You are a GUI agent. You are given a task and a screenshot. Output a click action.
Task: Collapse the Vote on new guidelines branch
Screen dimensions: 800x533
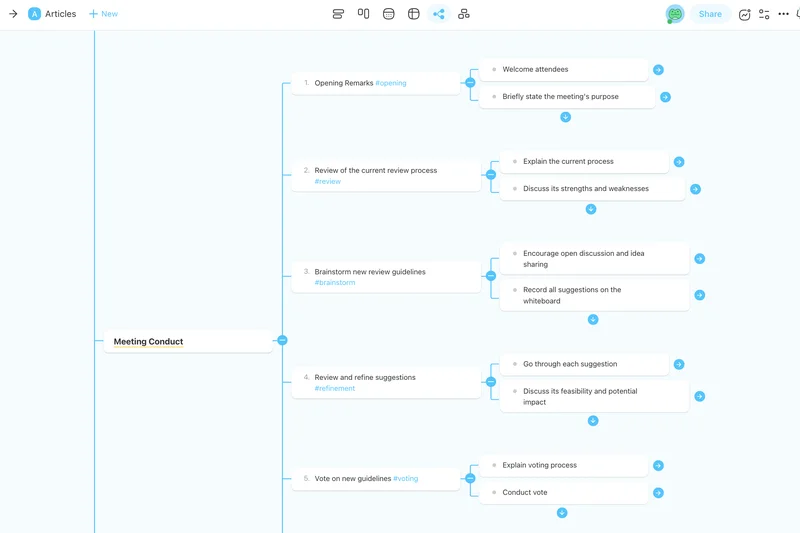[470, 479]
